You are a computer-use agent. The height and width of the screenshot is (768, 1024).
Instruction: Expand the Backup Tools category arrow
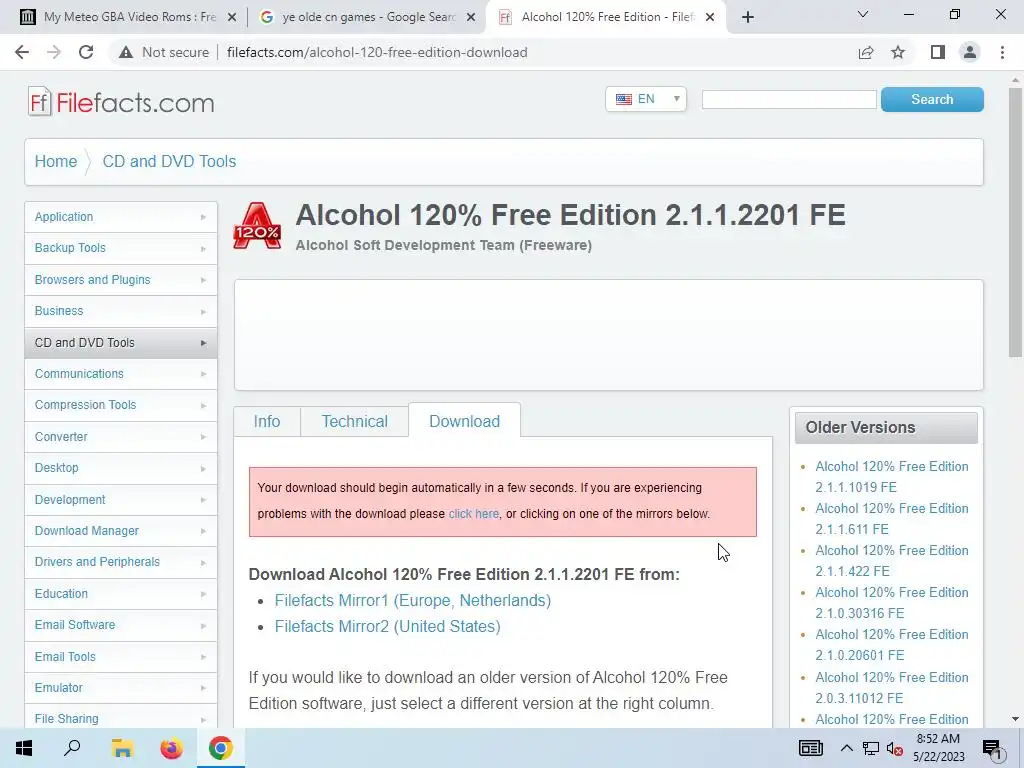[x=203, y=249]
